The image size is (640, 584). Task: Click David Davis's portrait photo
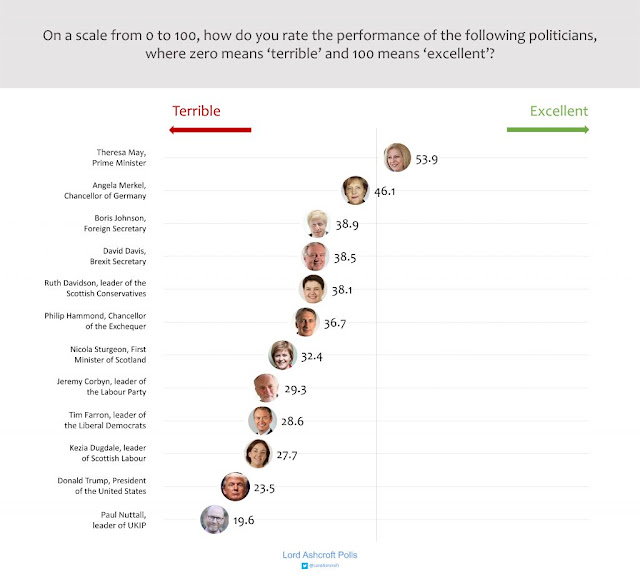tap(316, 256)
